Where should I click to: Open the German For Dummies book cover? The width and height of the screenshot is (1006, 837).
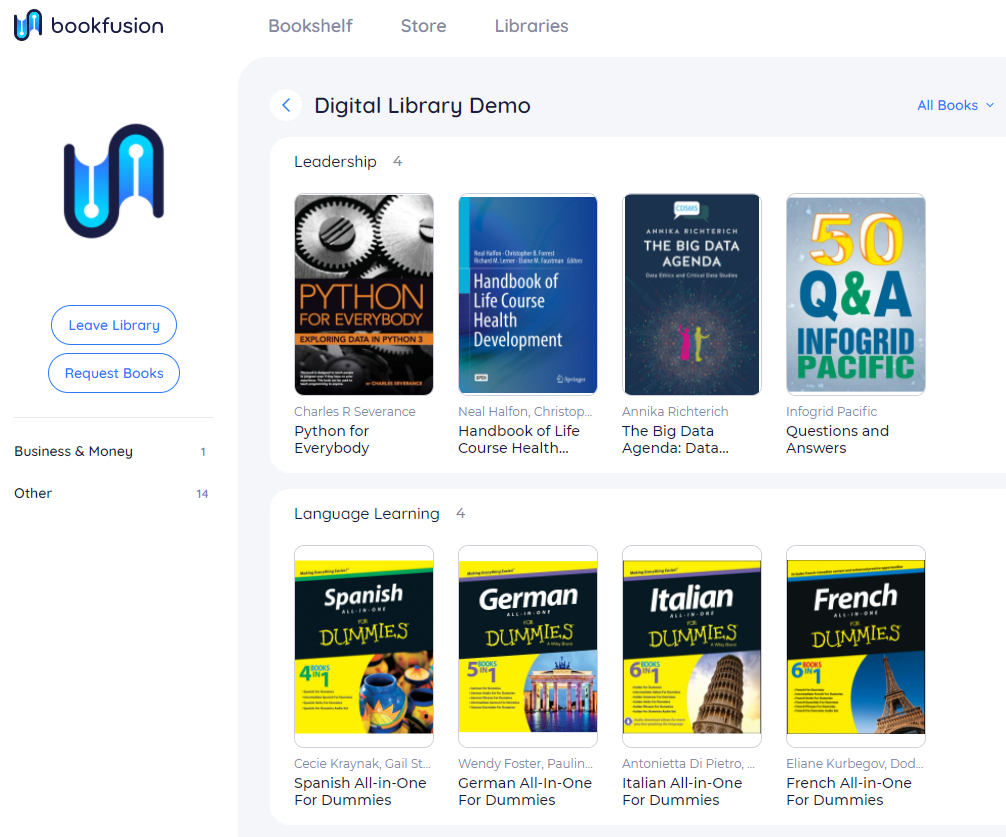(x=527, y=647)
